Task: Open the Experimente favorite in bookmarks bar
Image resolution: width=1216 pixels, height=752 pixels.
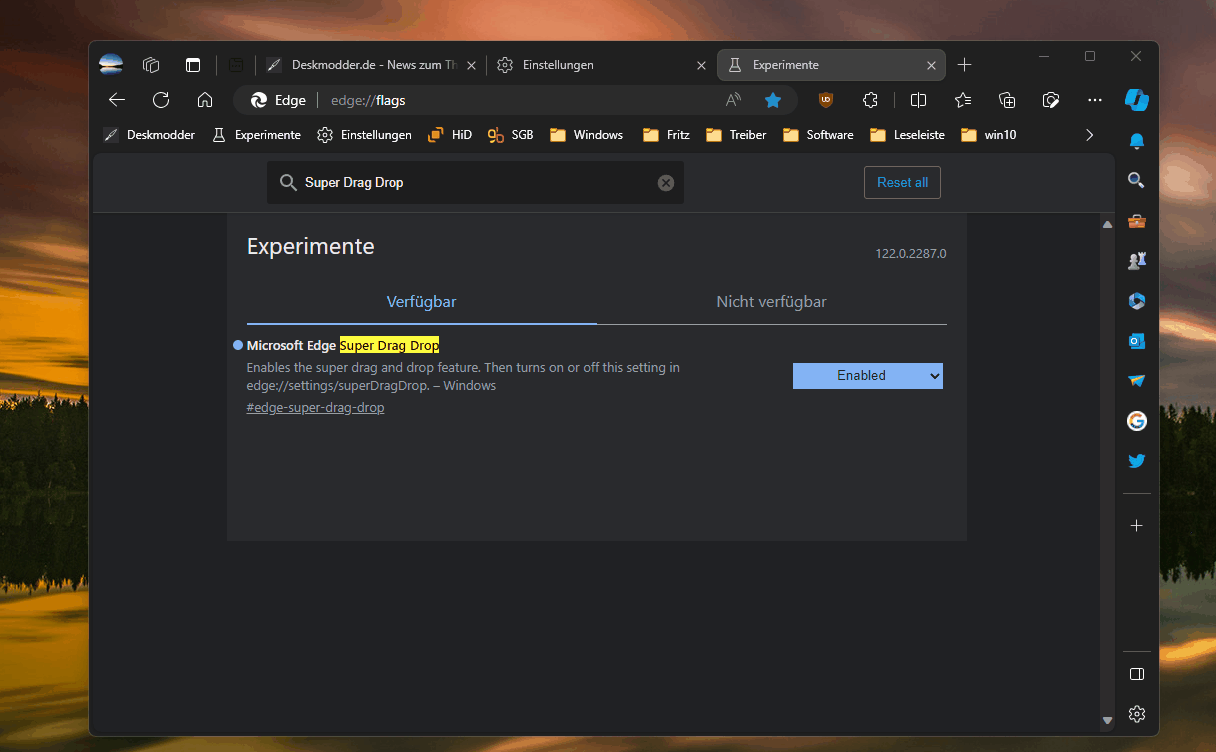Action: point(257,135)
